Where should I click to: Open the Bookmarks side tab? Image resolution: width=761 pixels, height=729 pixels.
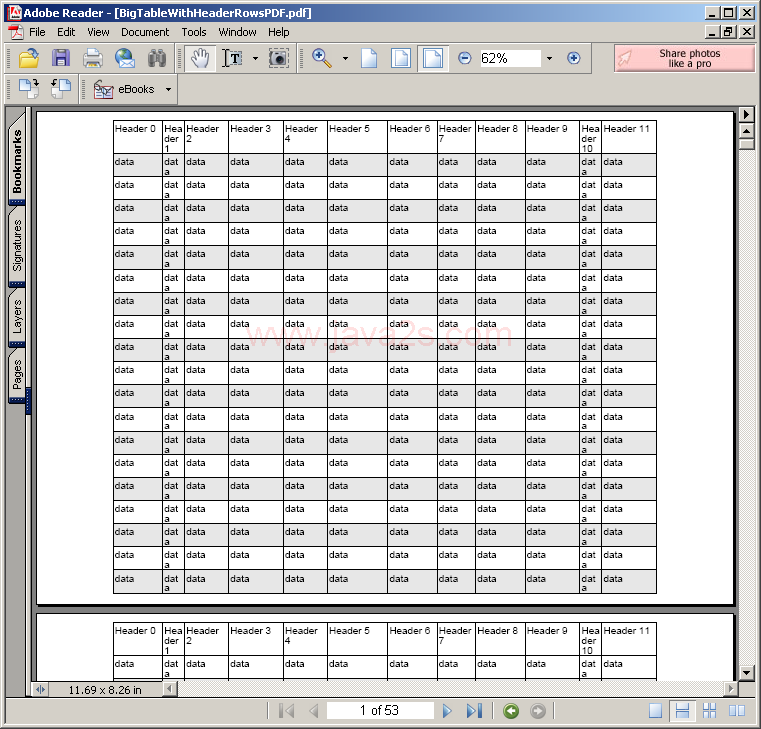click(x=17, y=158)
